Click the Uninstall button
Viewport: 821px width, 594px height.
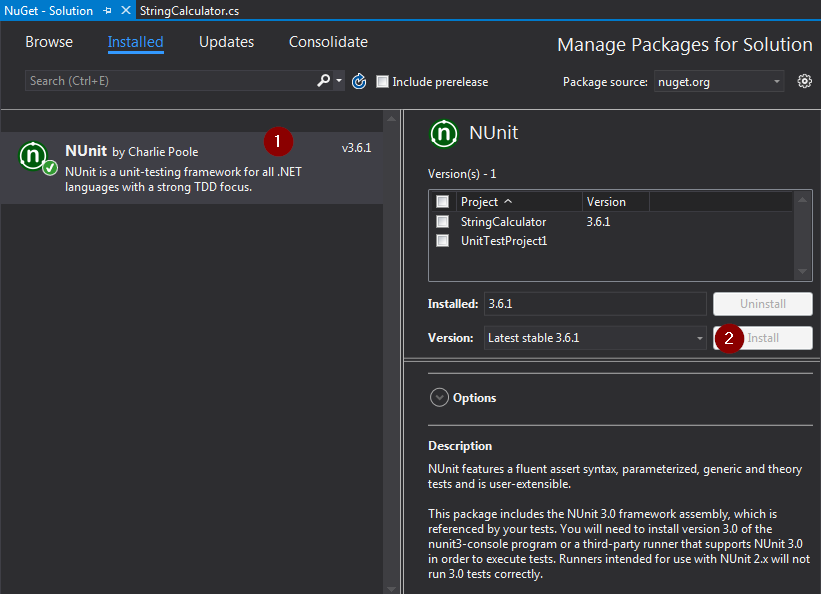[762, 304]
